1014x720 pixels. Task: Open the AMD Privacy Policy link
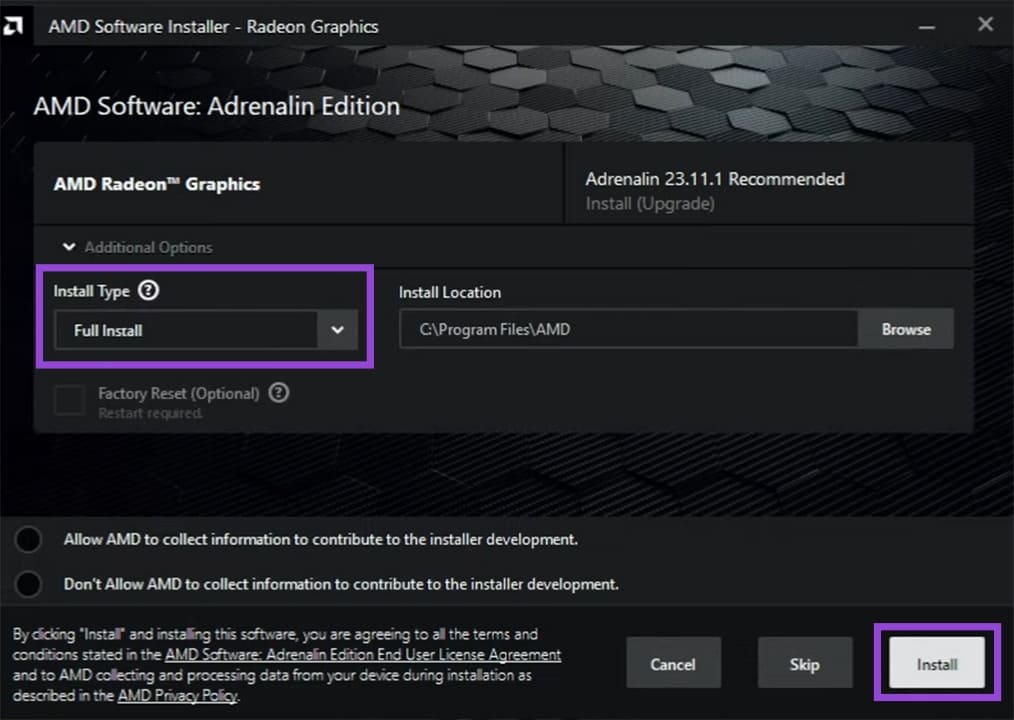coord(176,696)
